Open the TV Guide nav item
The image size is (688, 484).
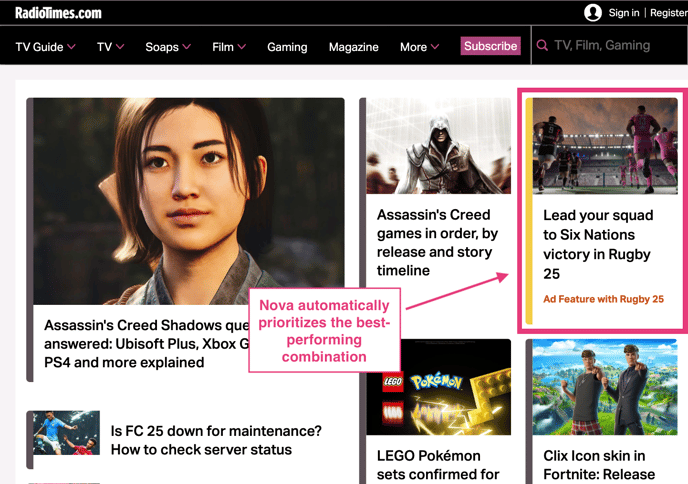coord(39,47)
